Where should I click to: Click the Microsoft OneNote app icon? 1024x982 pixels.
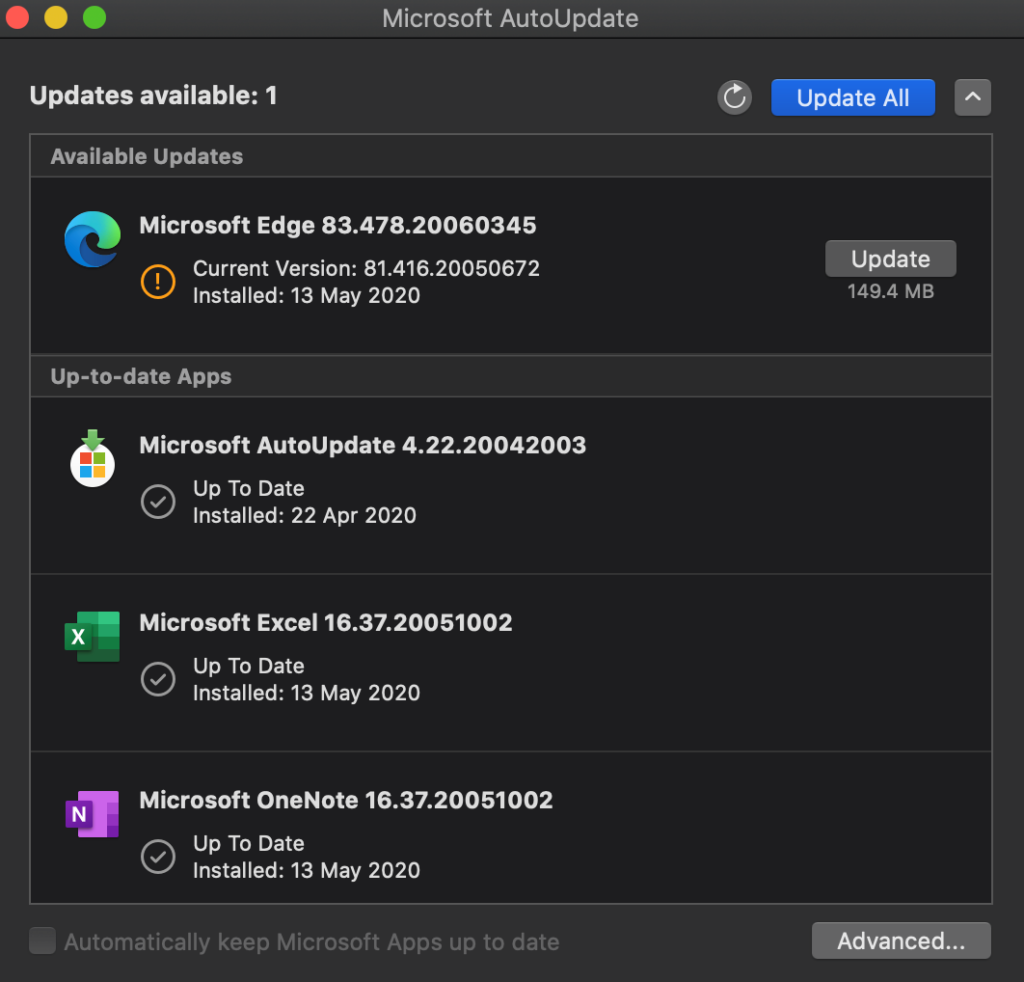pos(92,814)
